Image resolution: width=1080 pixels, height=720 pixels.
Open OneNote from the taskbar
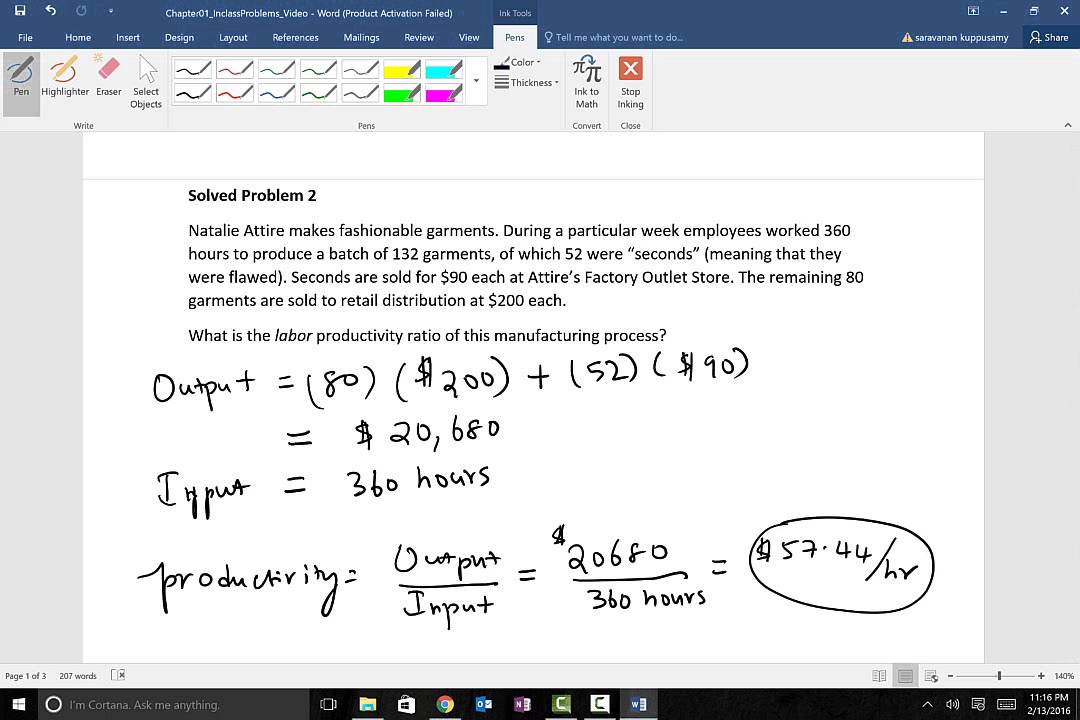coord(522,704)
